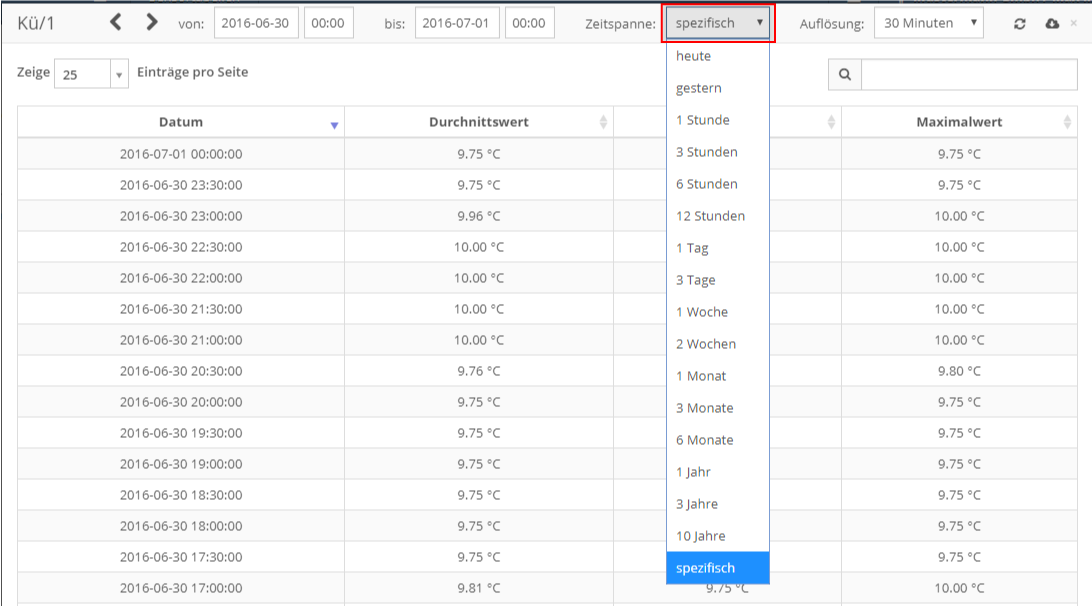Click date cell 2016-06-30 21:00:00
Image resolution: width=1092 pixels, height=606 pixels.
tap(181, 340)
